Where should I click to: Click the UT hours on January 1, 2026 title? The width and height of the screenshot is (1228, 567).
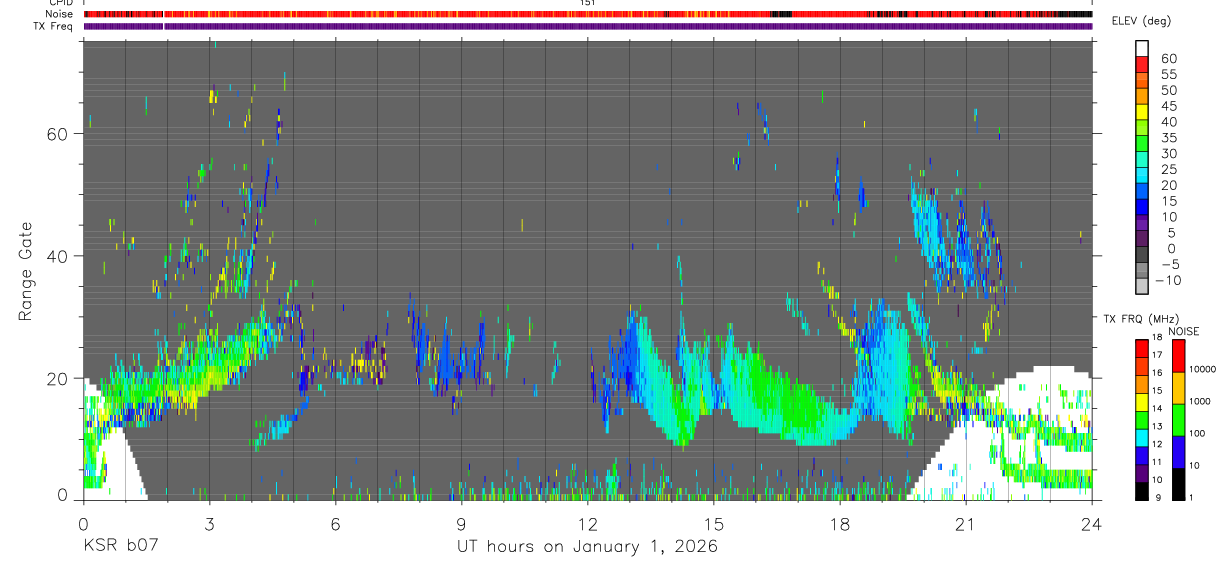[587, 547]
